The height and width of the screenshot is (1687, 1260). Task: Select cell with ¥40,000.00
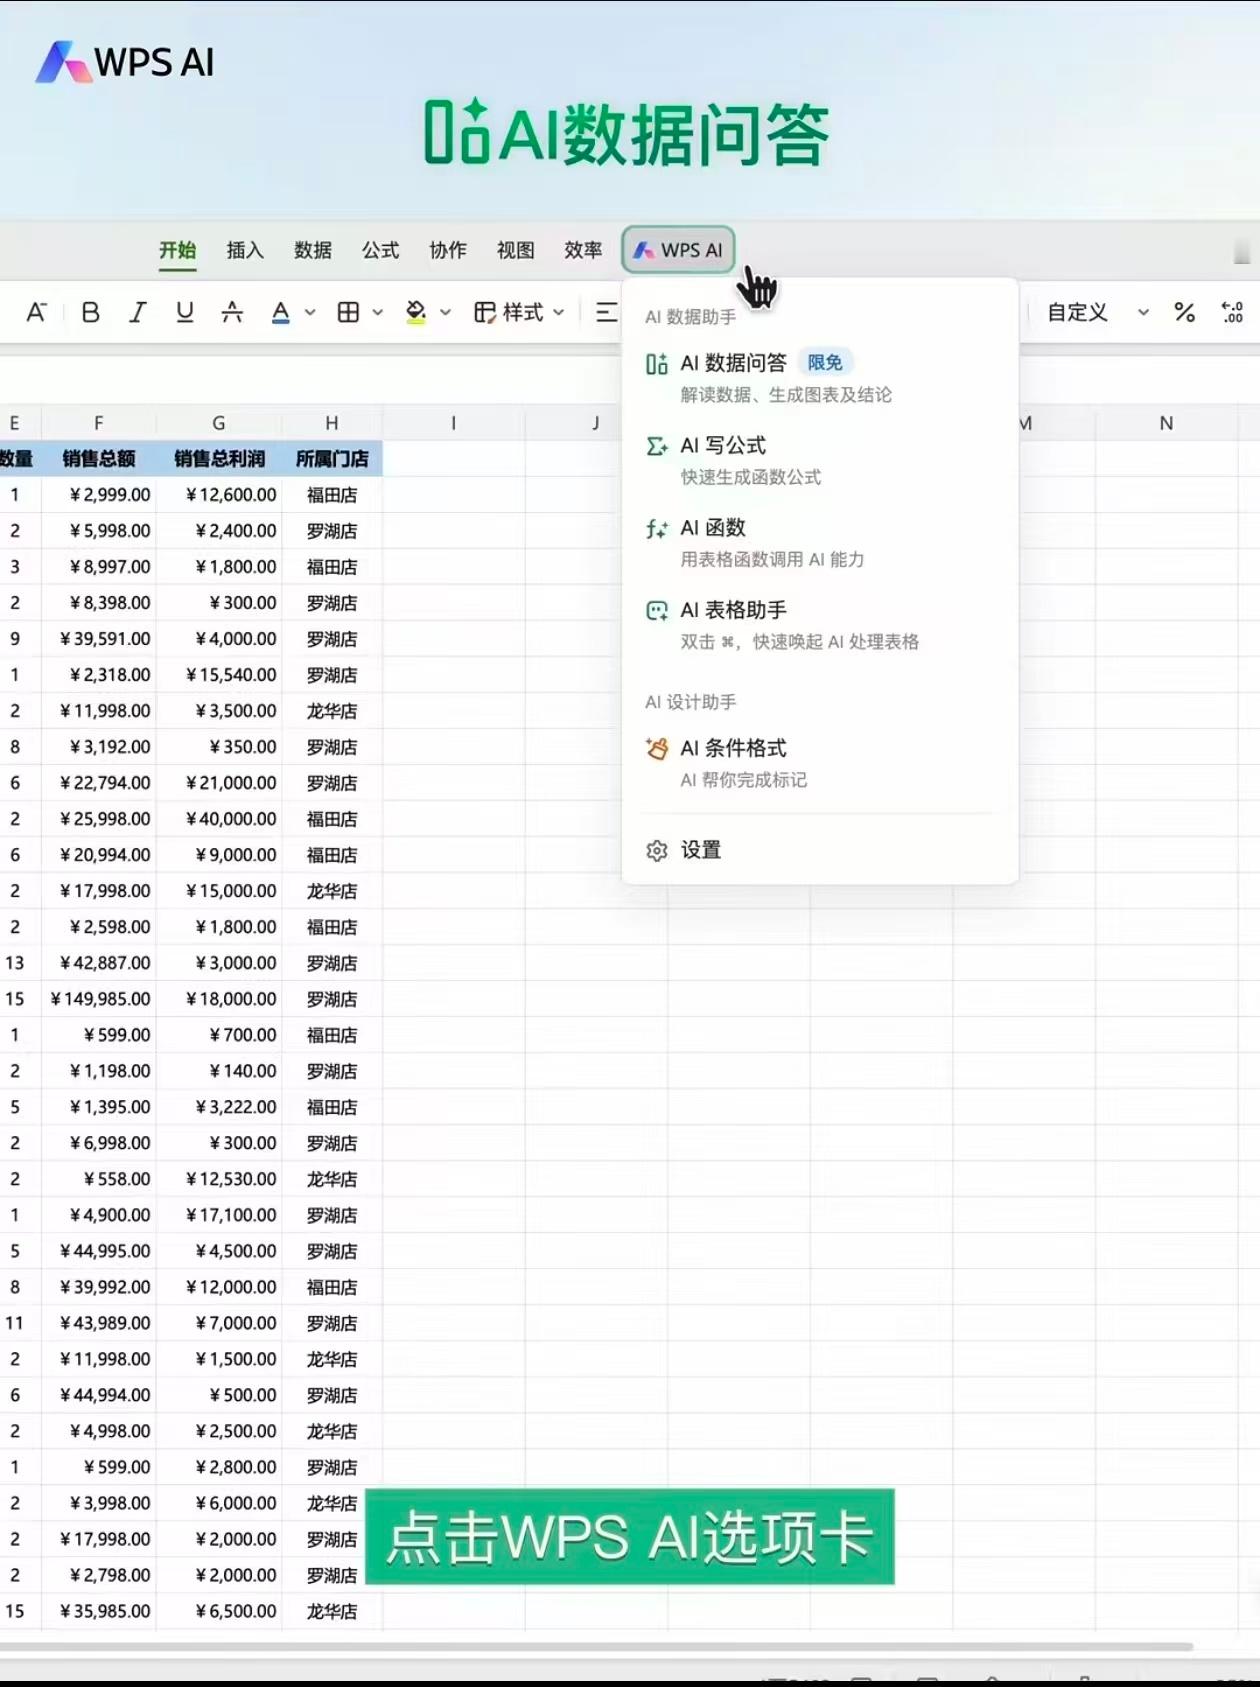(219, 819)
